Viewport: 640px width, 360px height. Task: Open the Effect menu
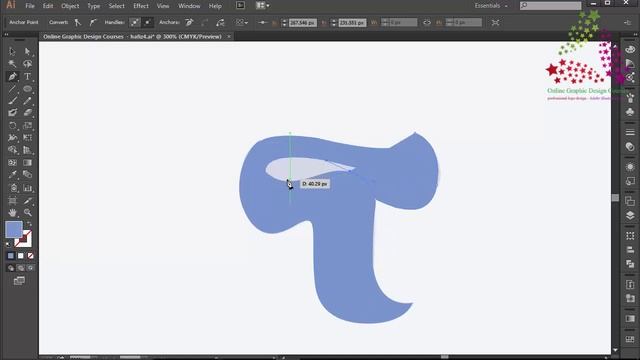point(141,6)
